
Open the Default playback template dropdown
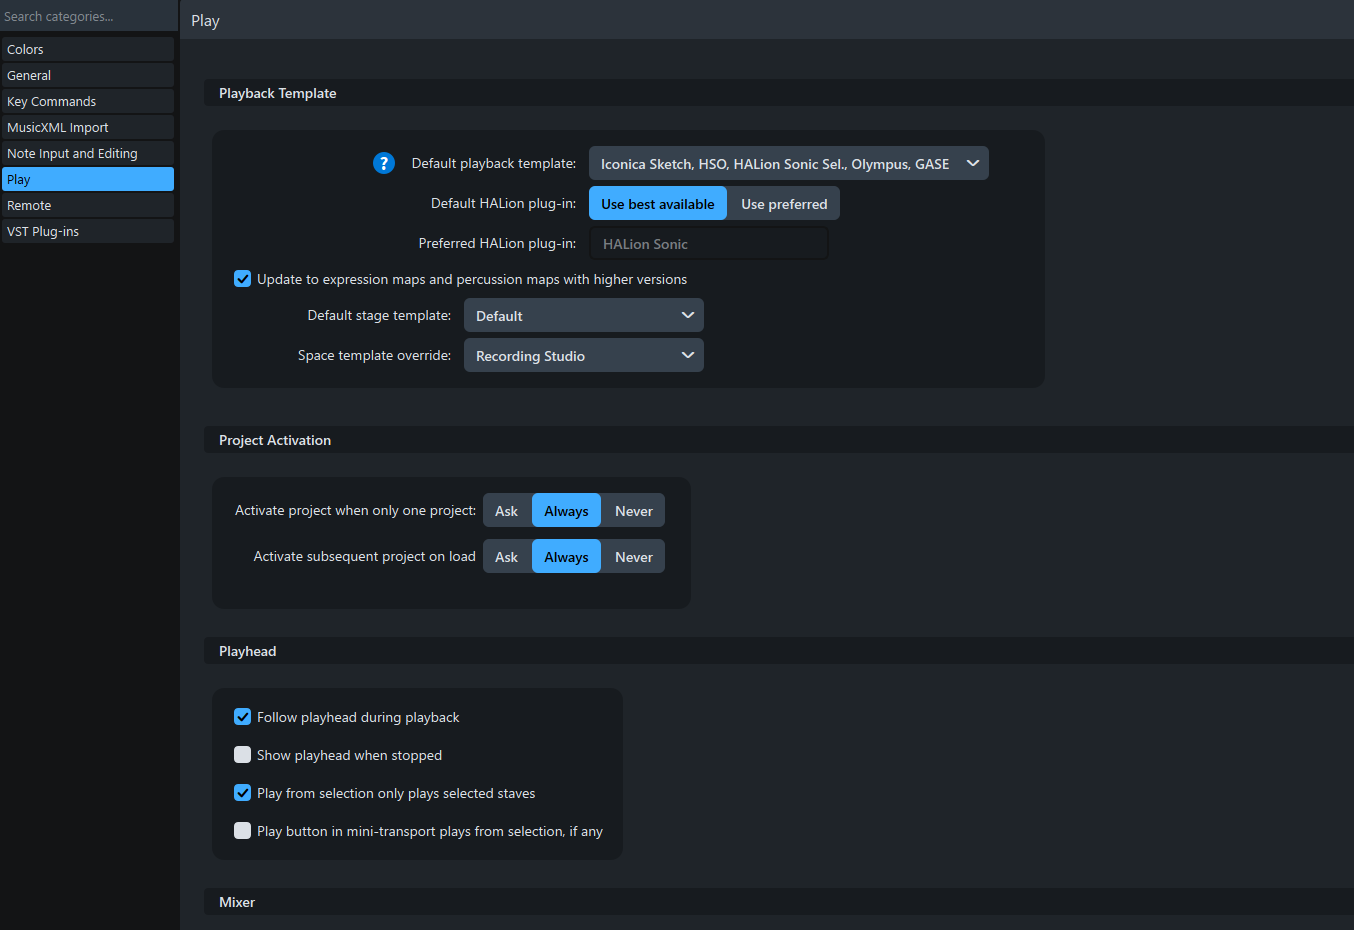(788, 164)
